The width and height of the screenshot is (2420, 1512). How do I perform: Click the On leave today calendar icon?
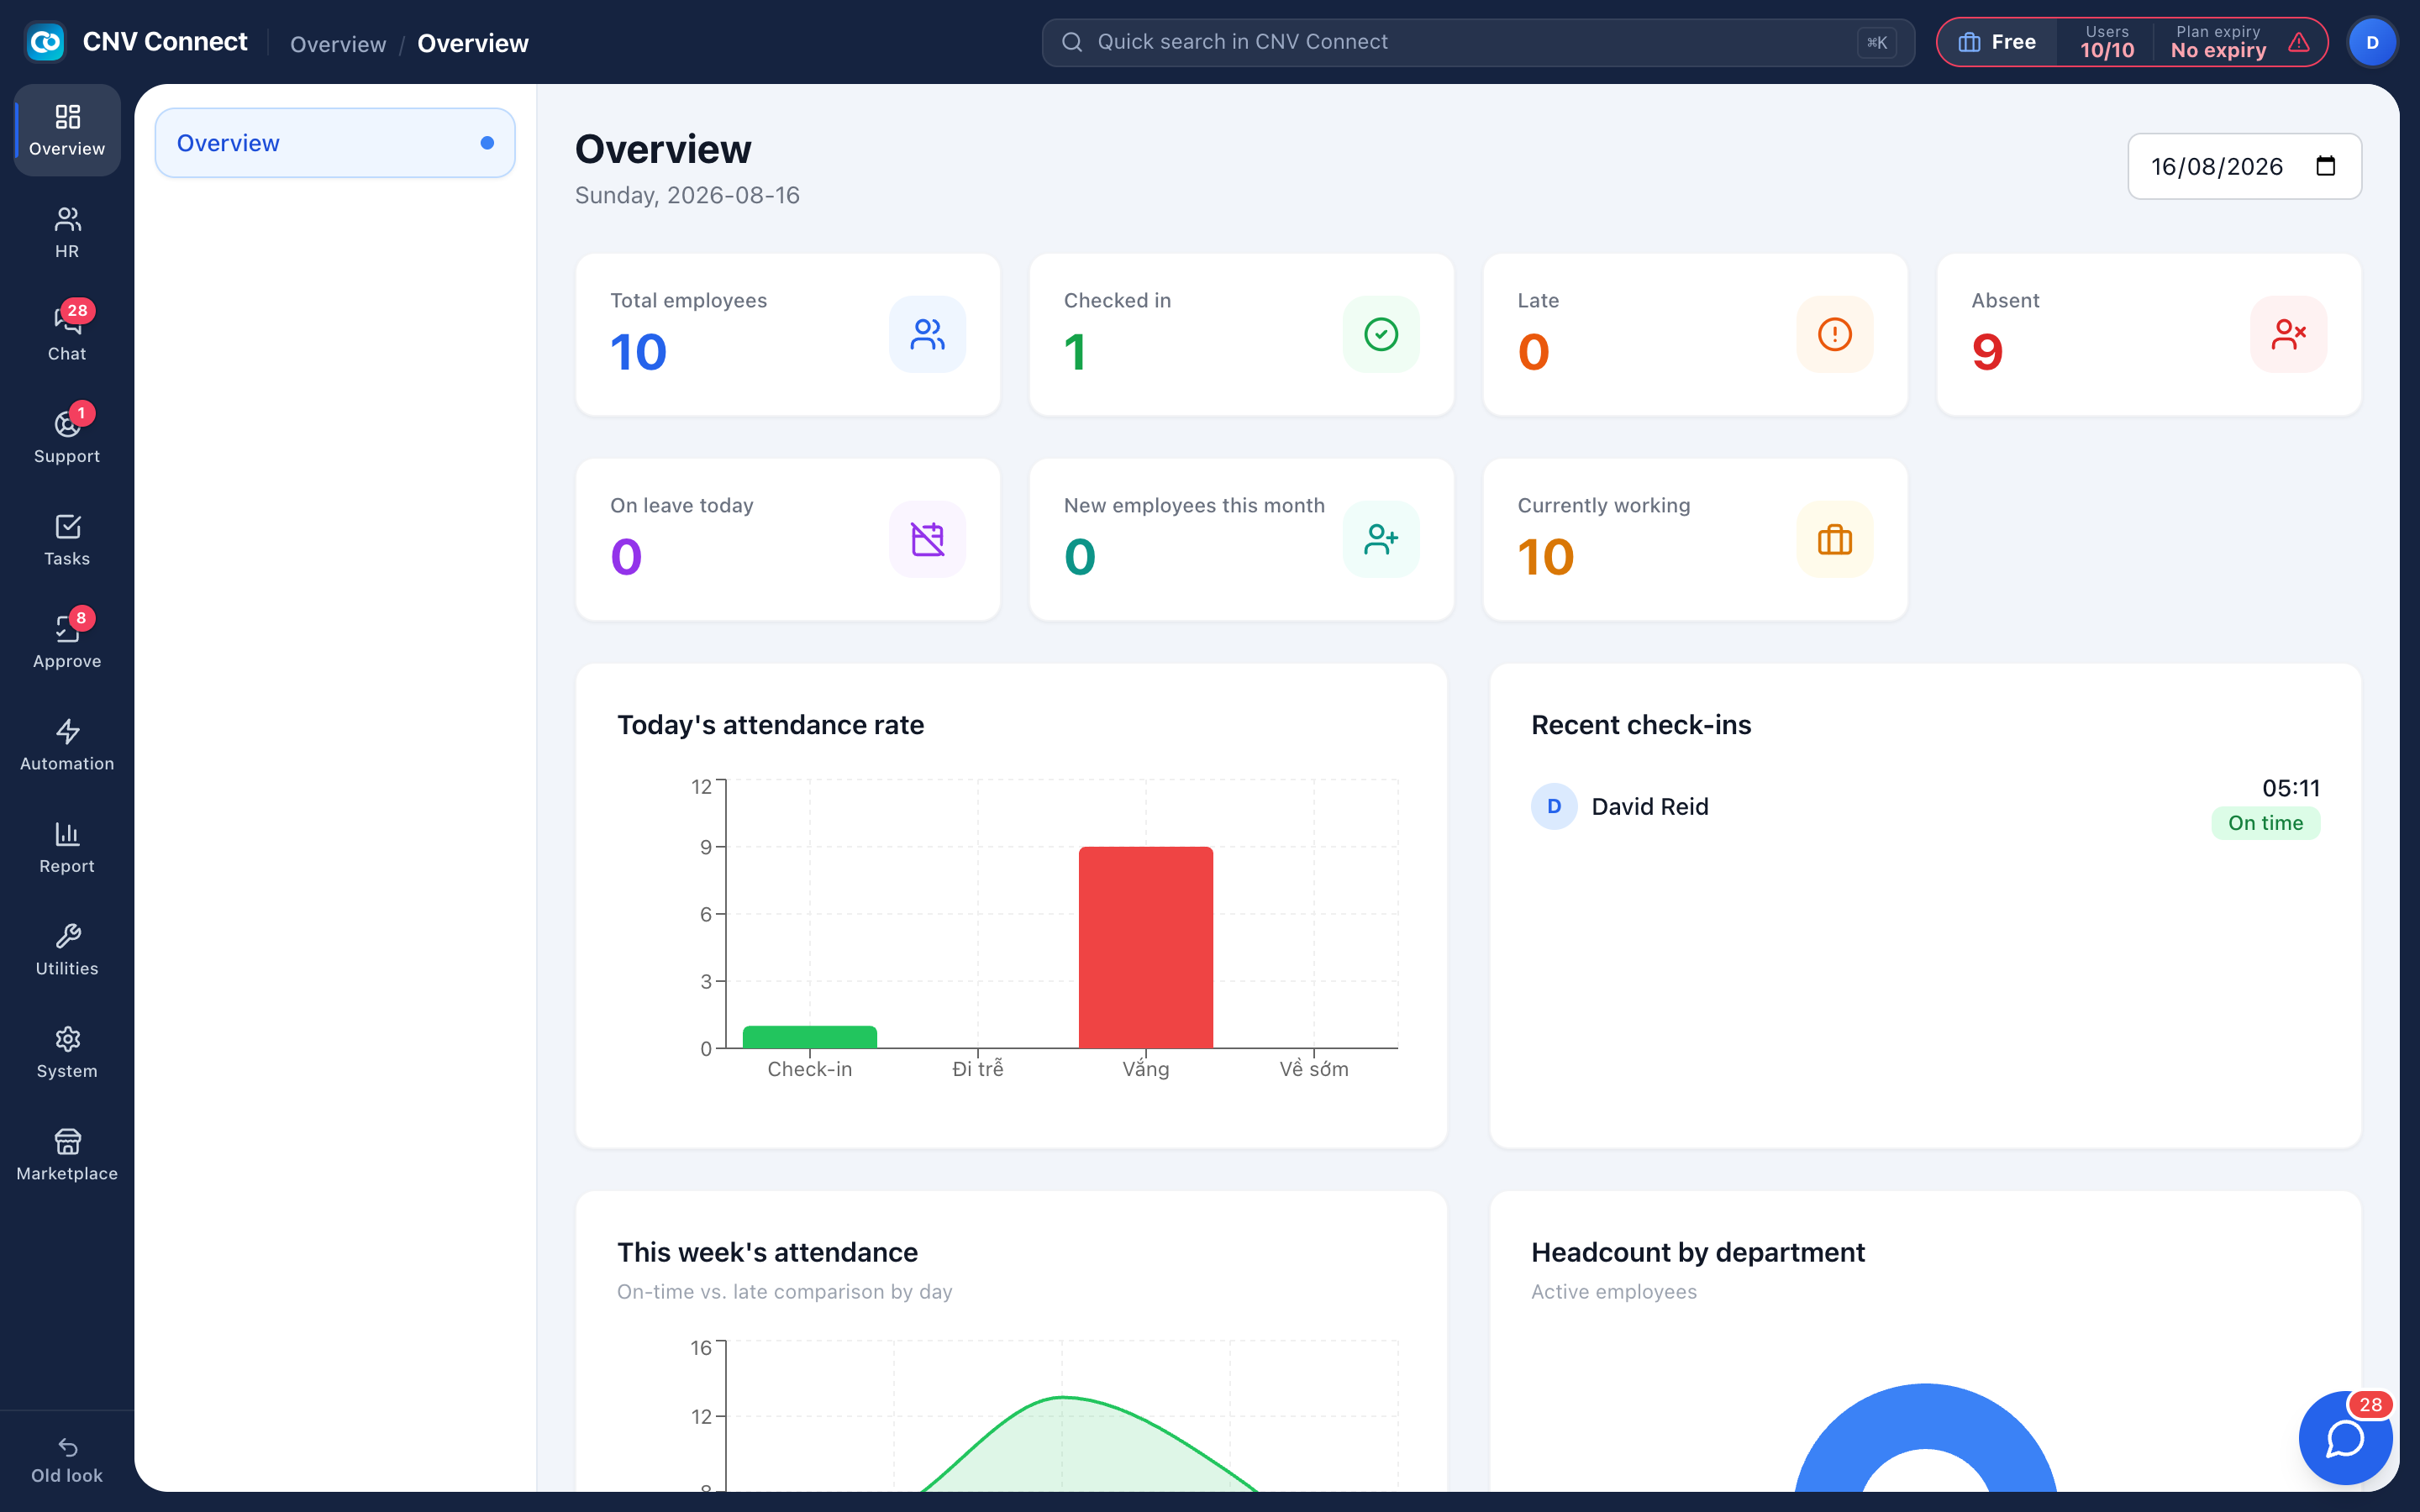[x=927, y=539]
